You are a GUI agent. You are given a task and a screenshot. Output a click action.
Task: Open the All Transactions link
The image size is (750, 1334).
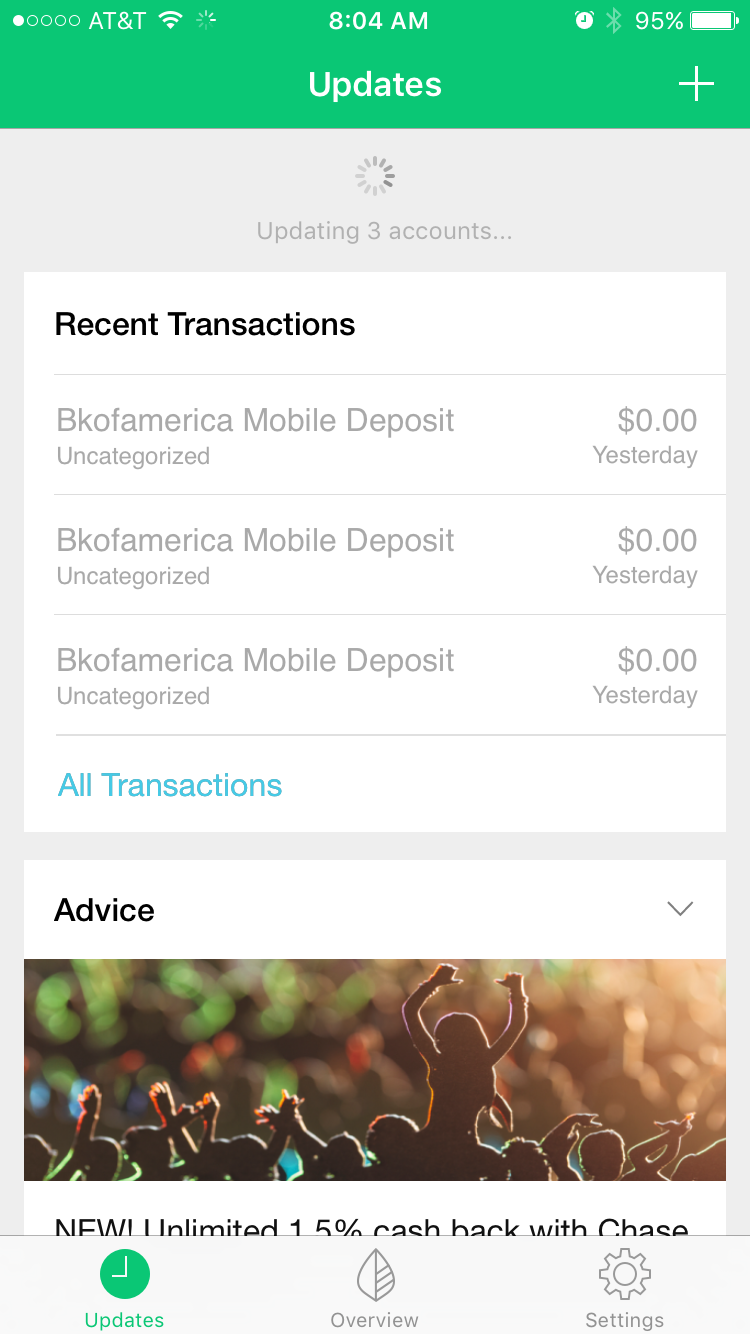[x=170, y=785]
